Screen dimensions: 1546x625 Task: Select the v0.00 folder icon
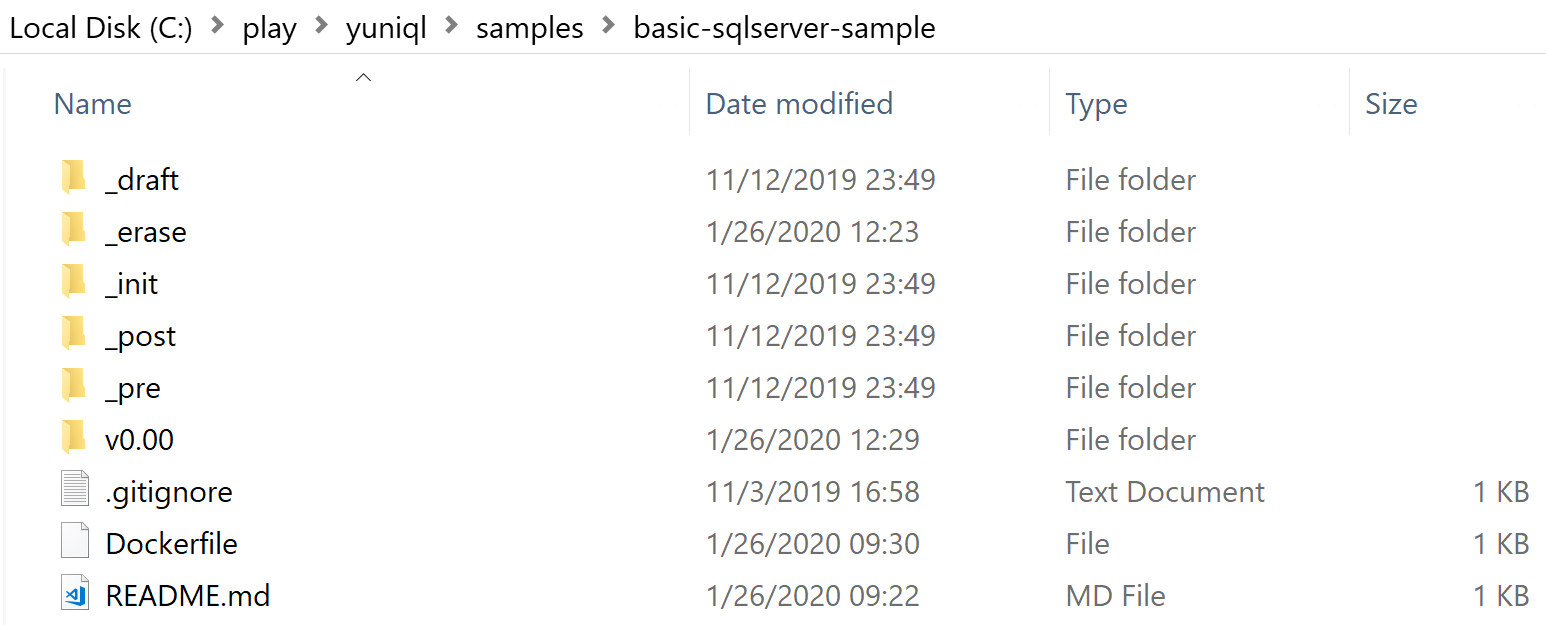[74, 439]
